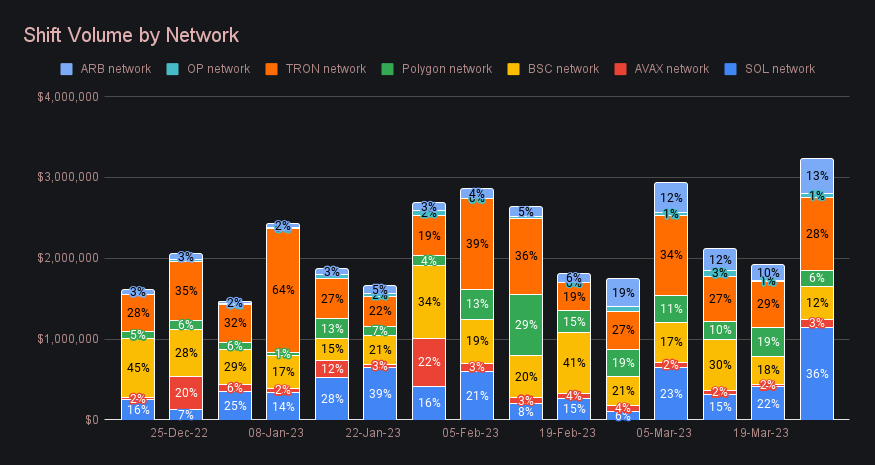Click the ARB network legend color swatch
Image resolution: width=875 pixels, height=465 pixels.
66,69
